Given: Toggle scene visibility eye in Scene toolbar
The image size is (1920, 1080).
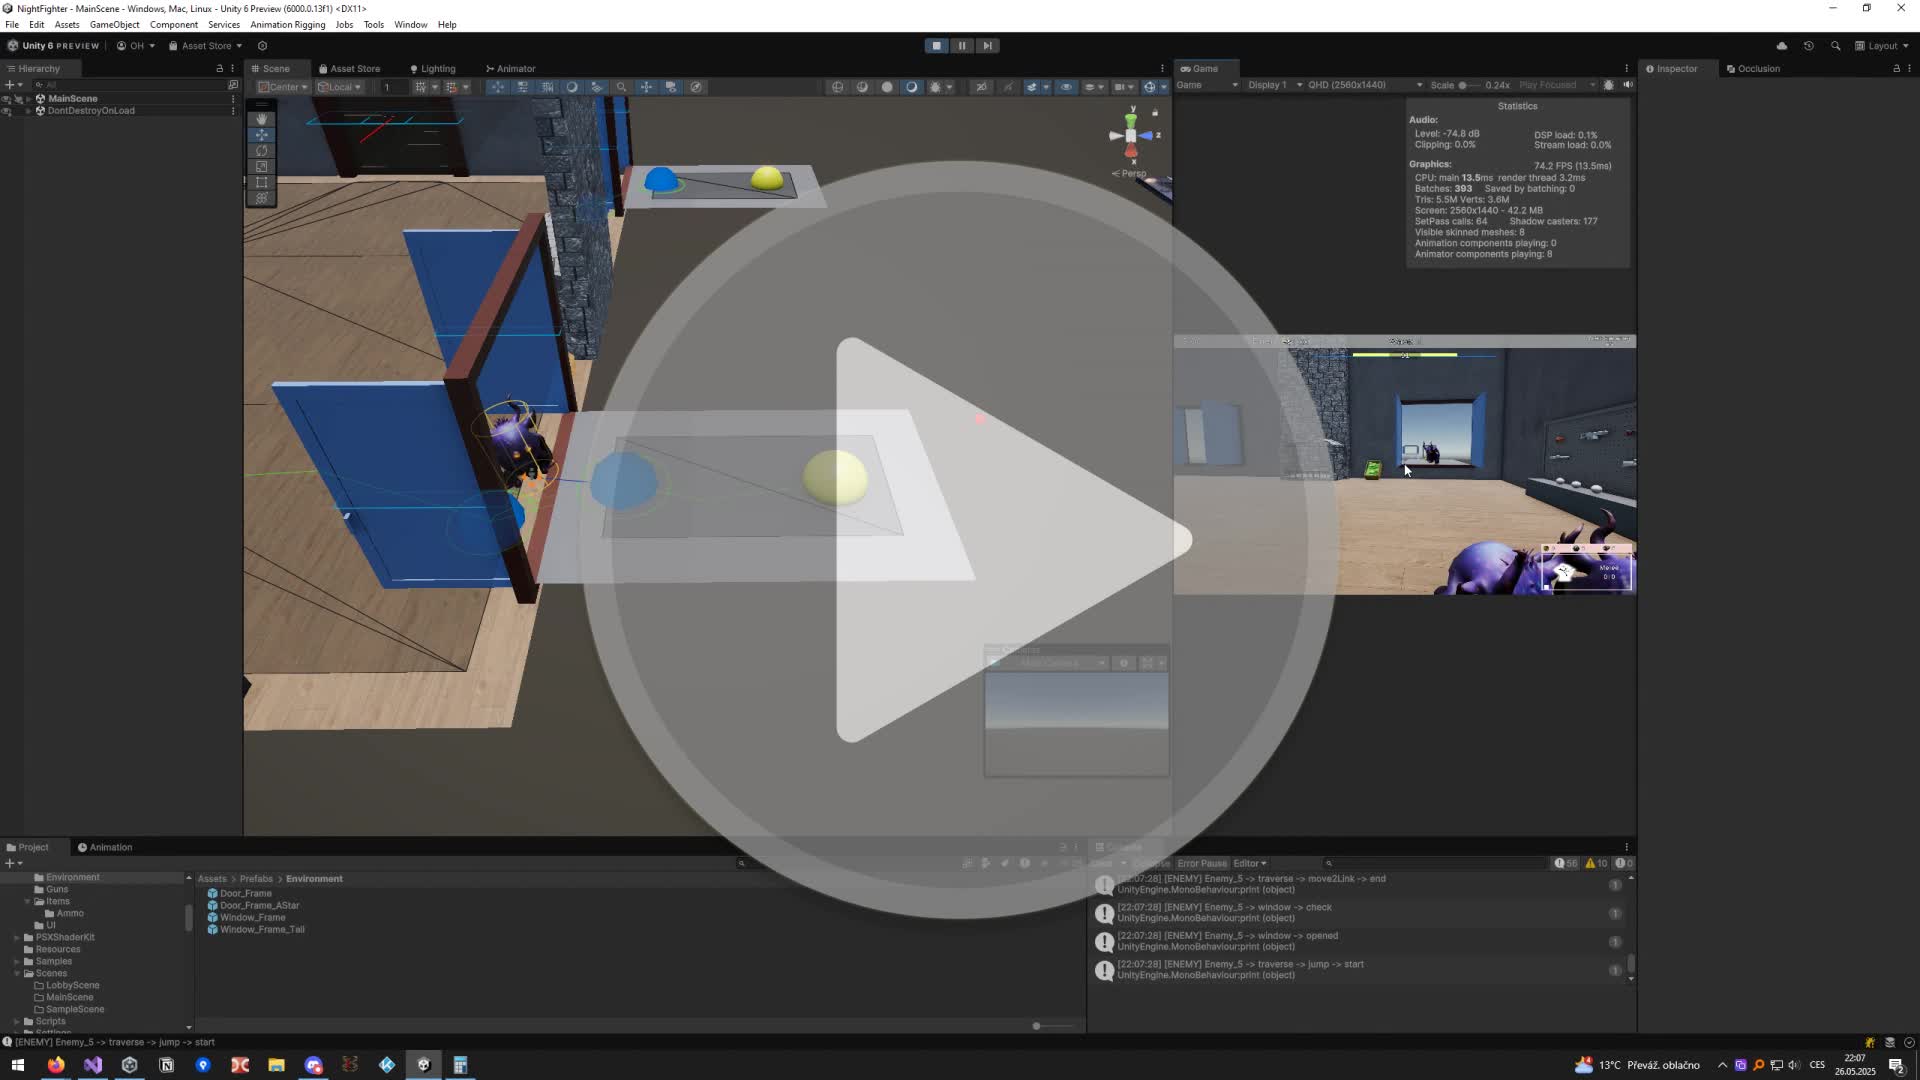Looking at the screenshot, I should 1066,87.
